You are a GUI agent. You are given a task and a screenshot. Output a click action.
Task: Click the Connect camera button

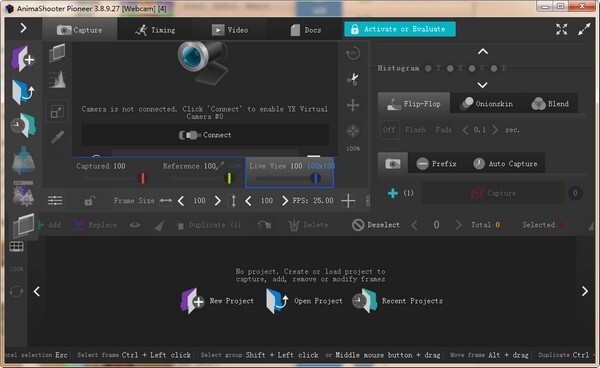205,135
